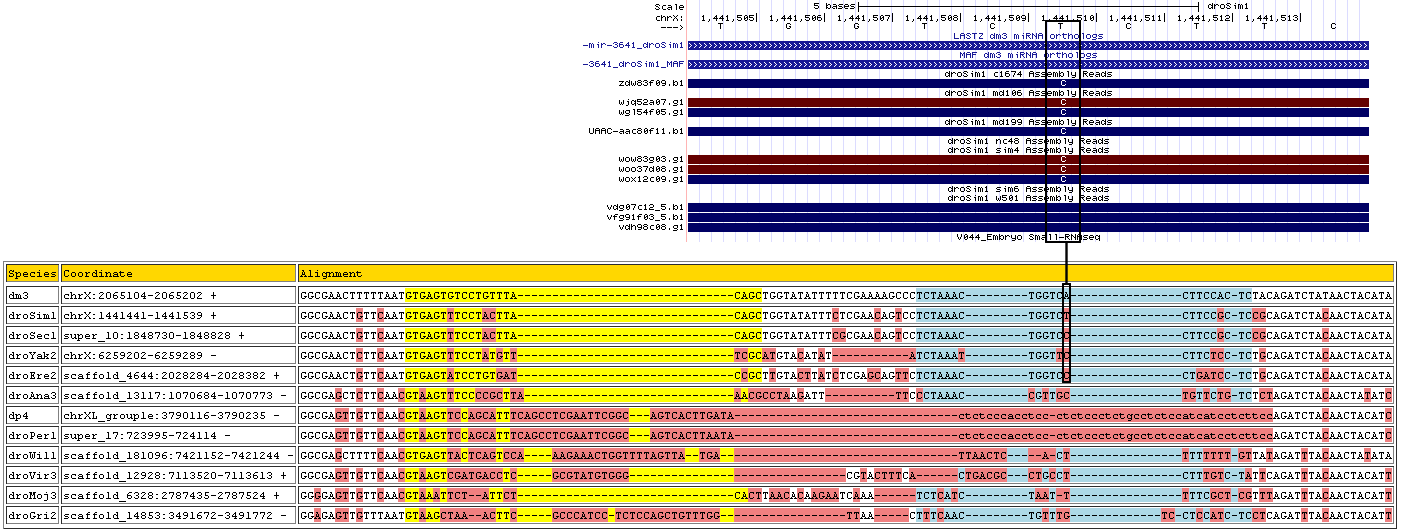Click the V044_Embryo Small-RNAseq track title
The image size is (1401, 531).
pyautogui.click(x=1028, y=238)
